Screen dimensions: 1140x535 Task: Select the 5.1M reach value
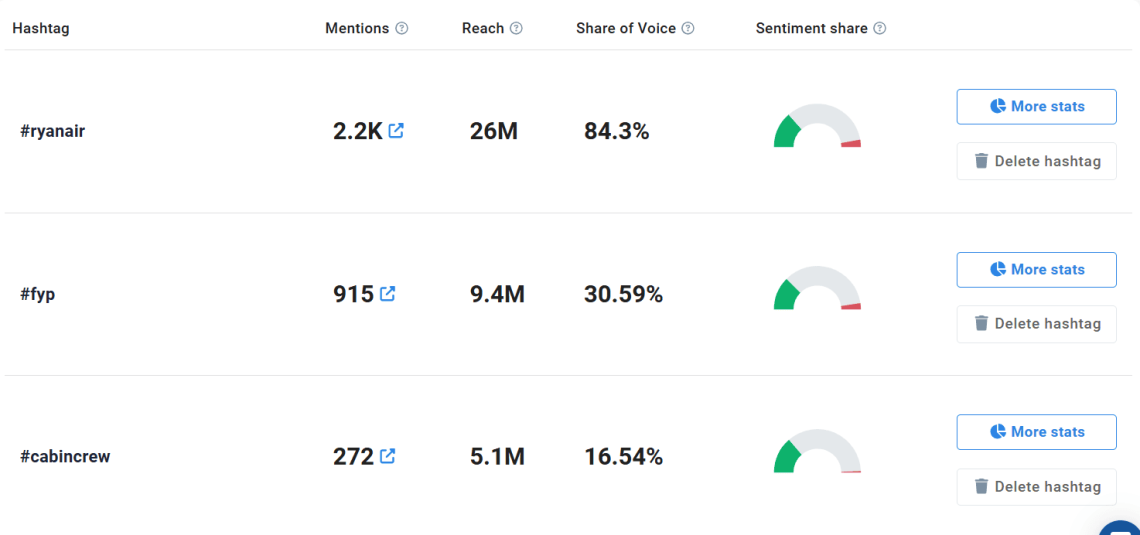pyautogui.click(x=497, y=456)
